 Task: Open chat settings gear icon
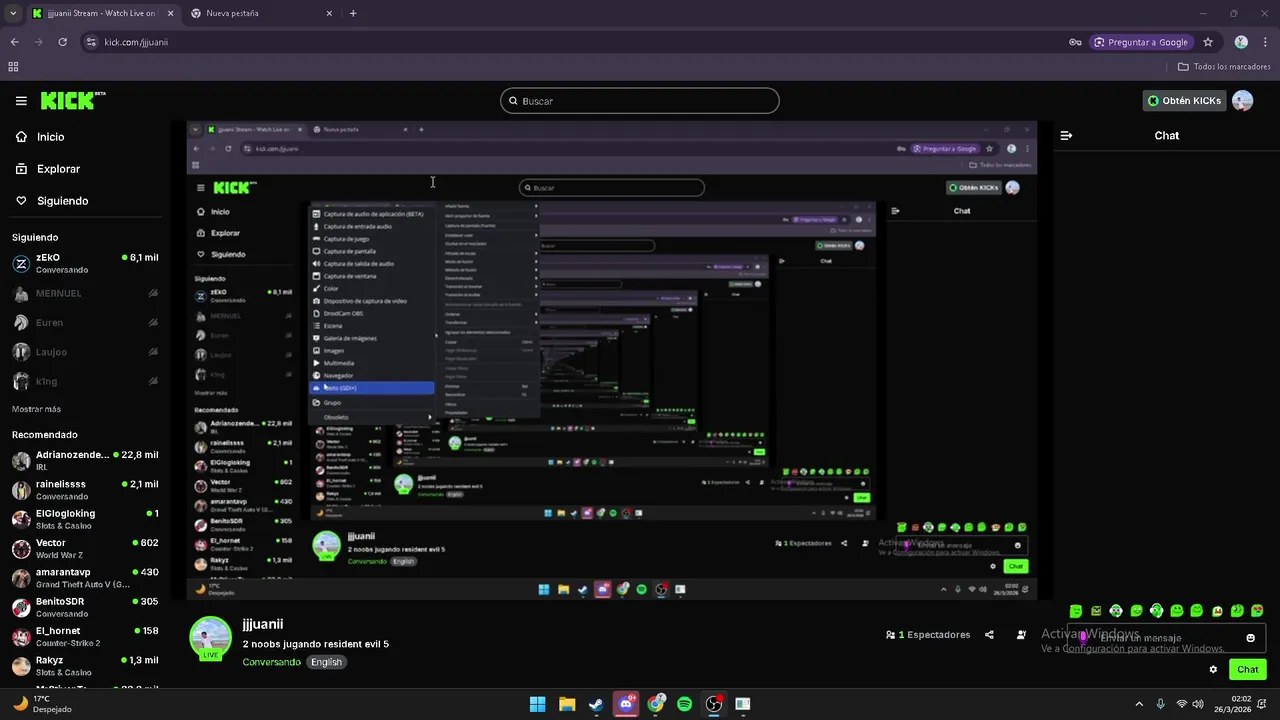coord(1214,670)
